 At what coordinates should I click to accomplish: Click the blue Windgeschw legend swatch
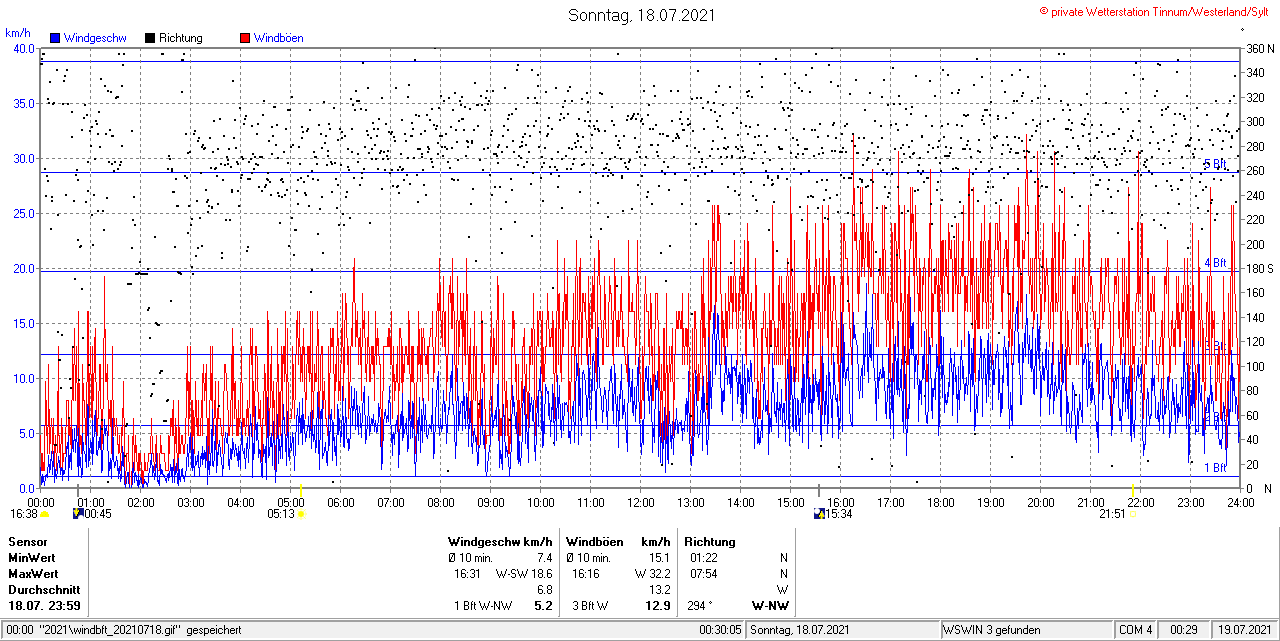(x=55, y=38)
